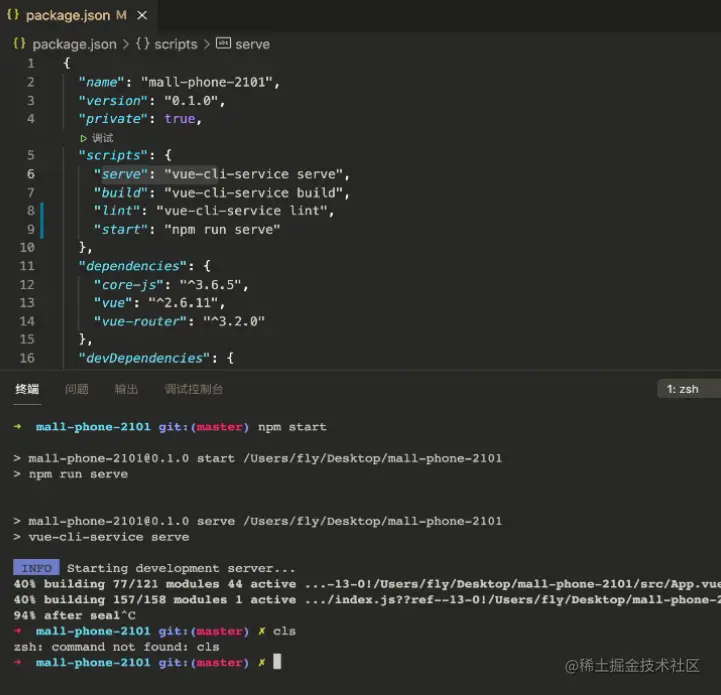Switch to the 终端 terminal tab

coord(27,389)
